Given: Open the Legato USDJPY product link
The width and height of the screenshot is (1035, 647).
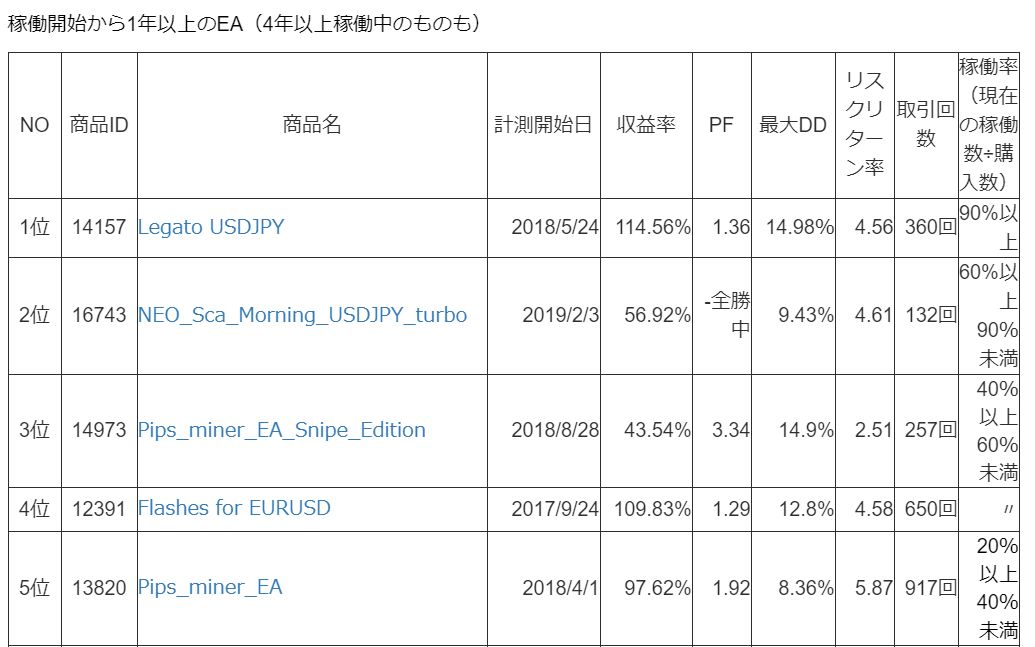Looking at the screenshot, I should point(211,227).
